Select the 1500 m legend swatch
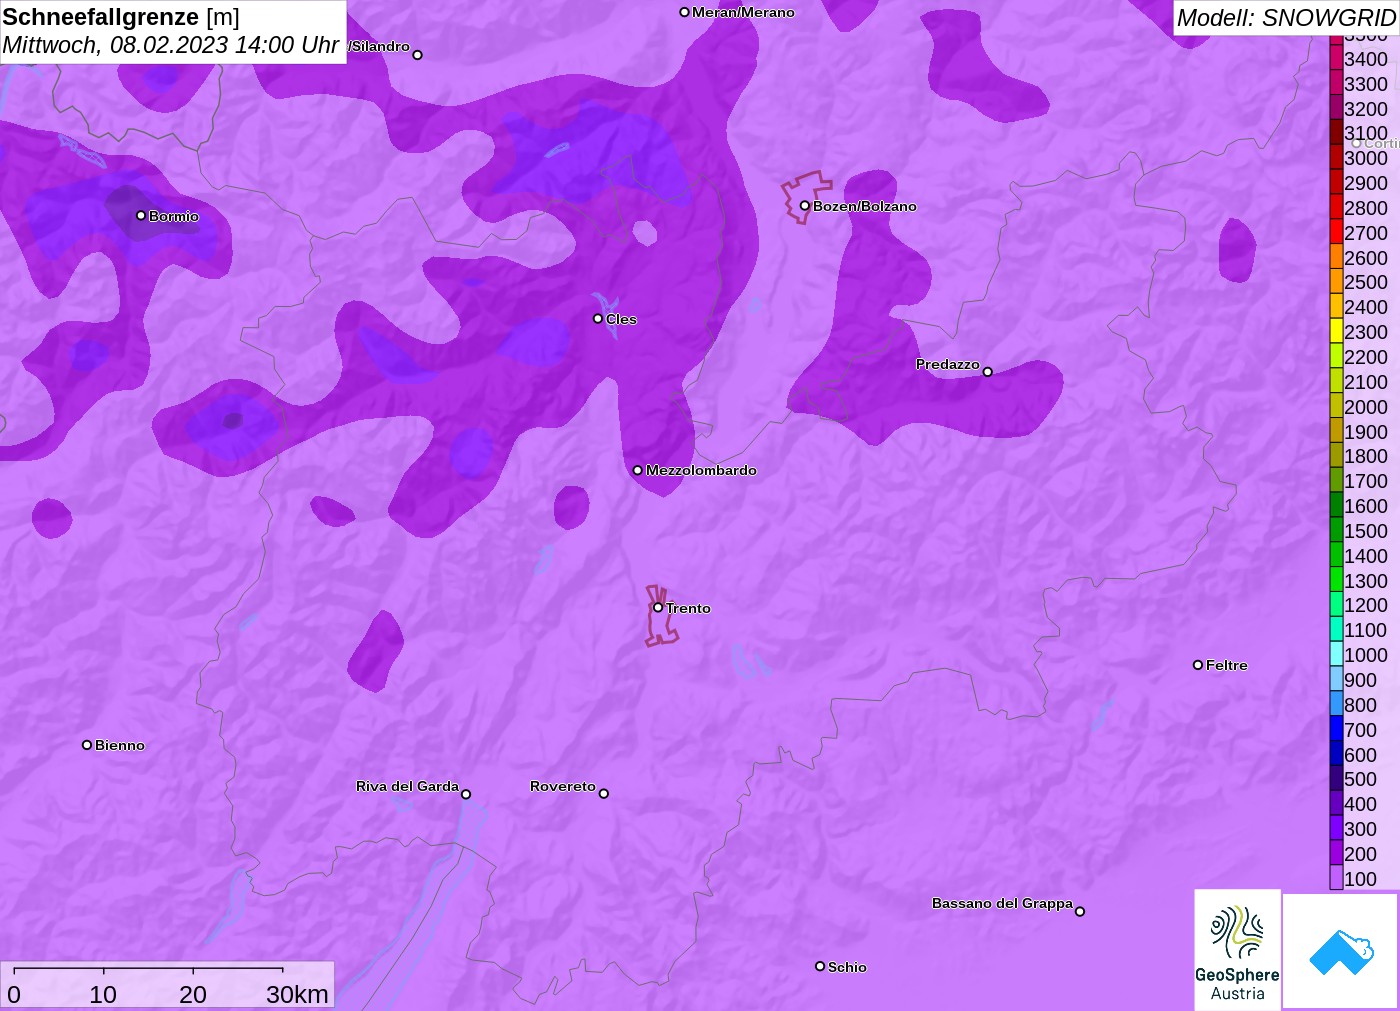The width and height of the screenshot is (1400, 1011). 1336,530
